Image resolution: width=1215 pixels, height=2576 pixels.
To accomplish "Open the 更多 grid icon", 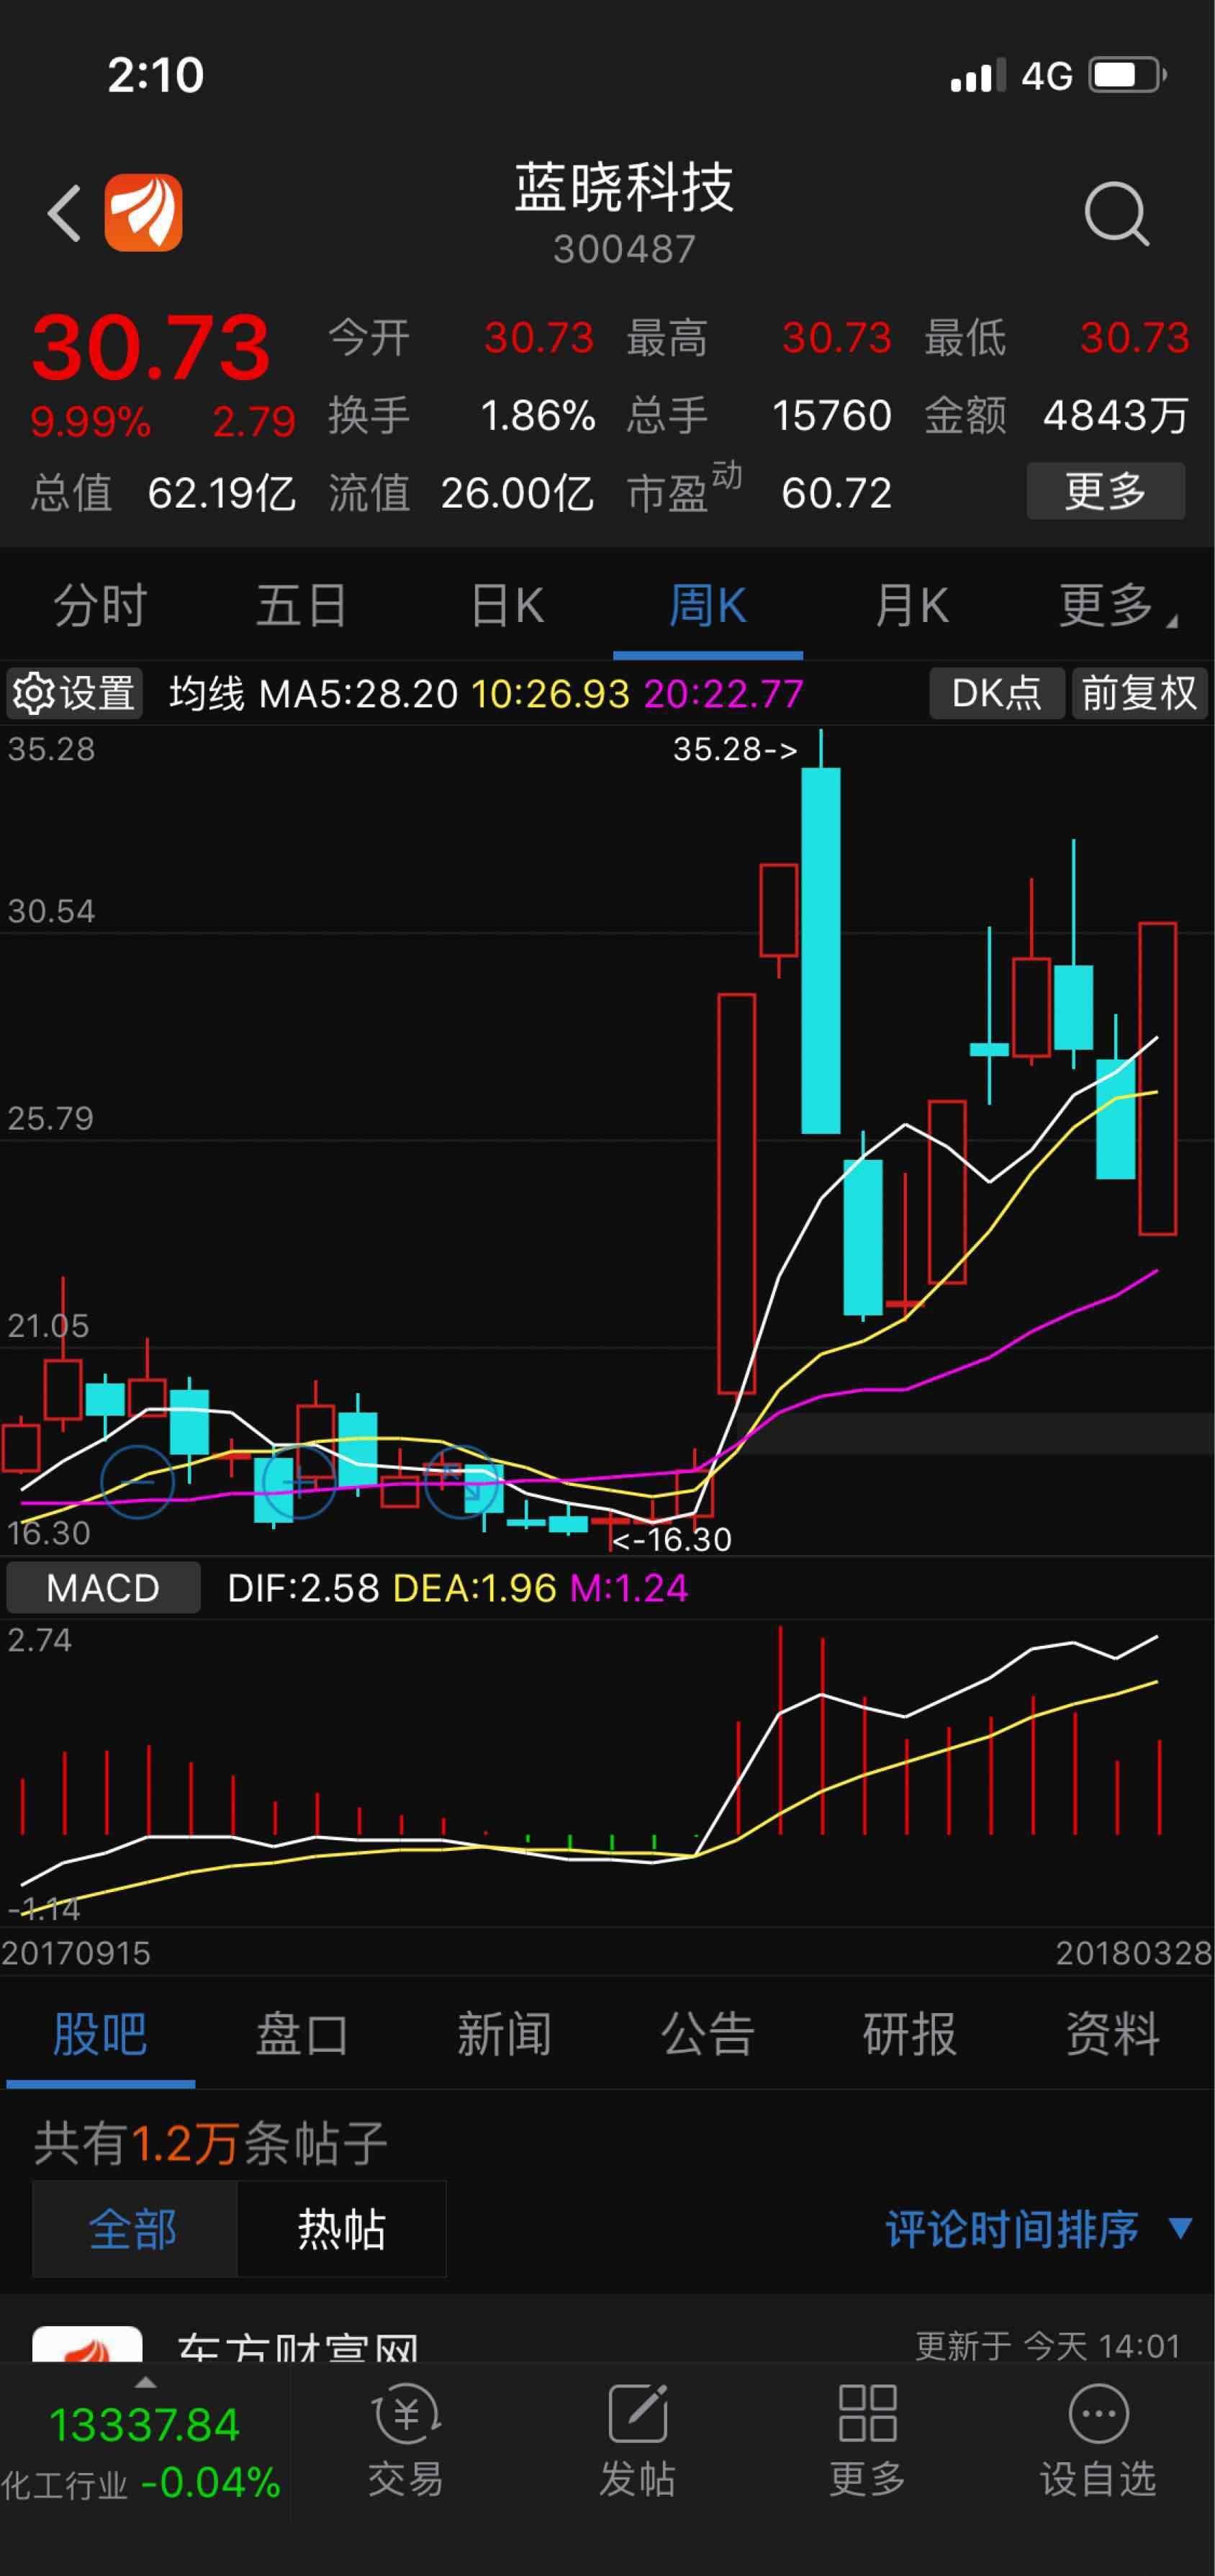I will pyautogui.click(x=867, y=2439).
